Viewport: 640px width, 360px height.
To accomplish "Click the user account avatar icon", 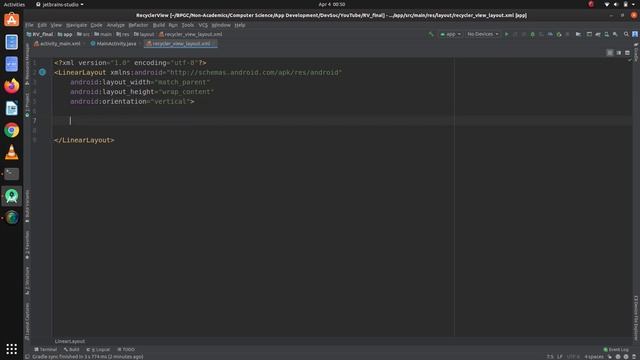I will pos(635,34).
